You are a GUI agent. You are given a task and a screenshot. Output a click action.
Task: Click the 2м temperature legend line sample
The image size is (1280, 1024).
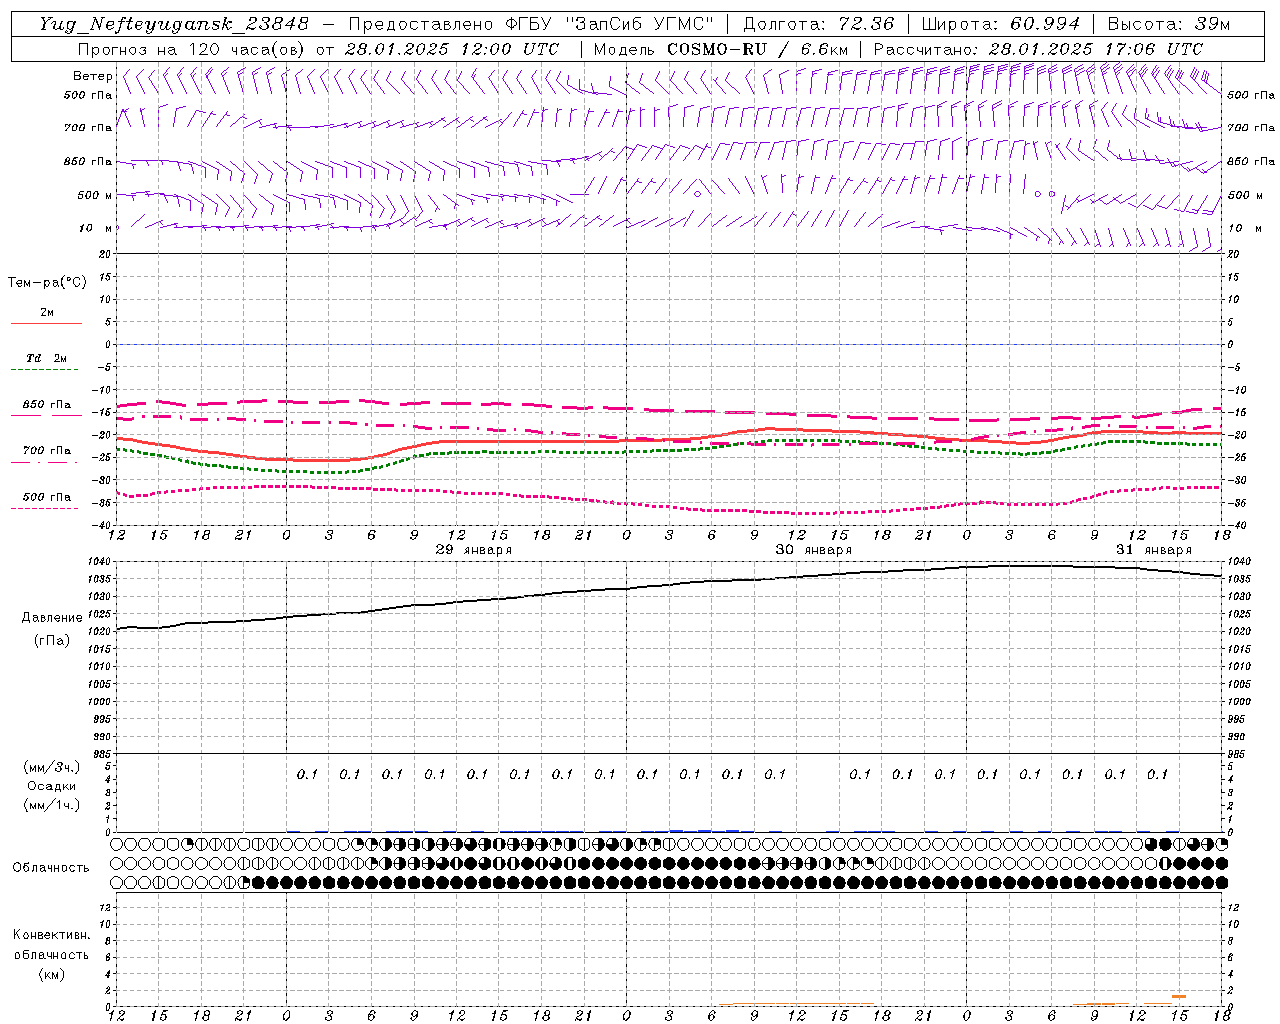tap(46, 324)
